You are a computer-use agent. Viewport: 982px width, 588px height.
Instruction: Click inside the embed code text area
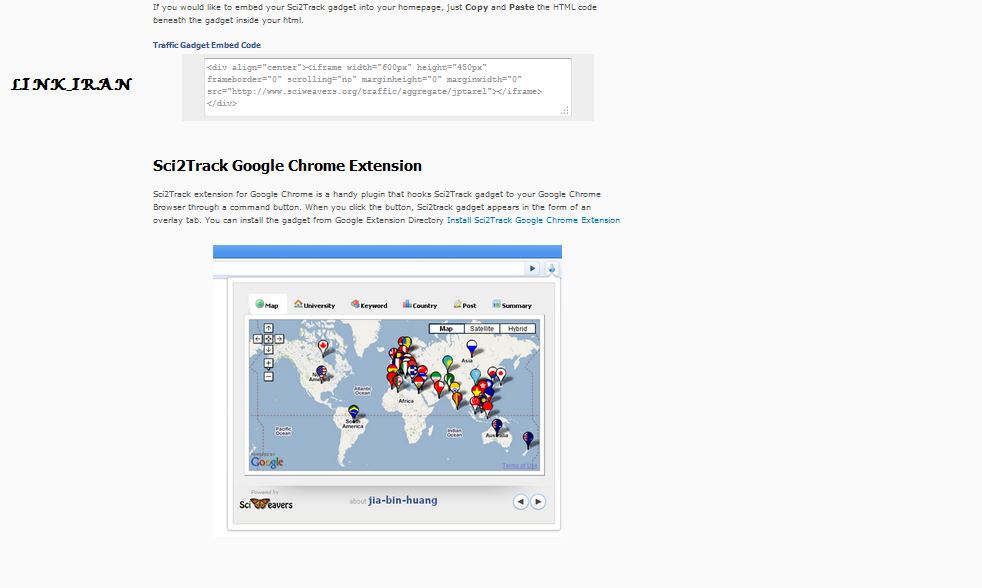(388, 87)
